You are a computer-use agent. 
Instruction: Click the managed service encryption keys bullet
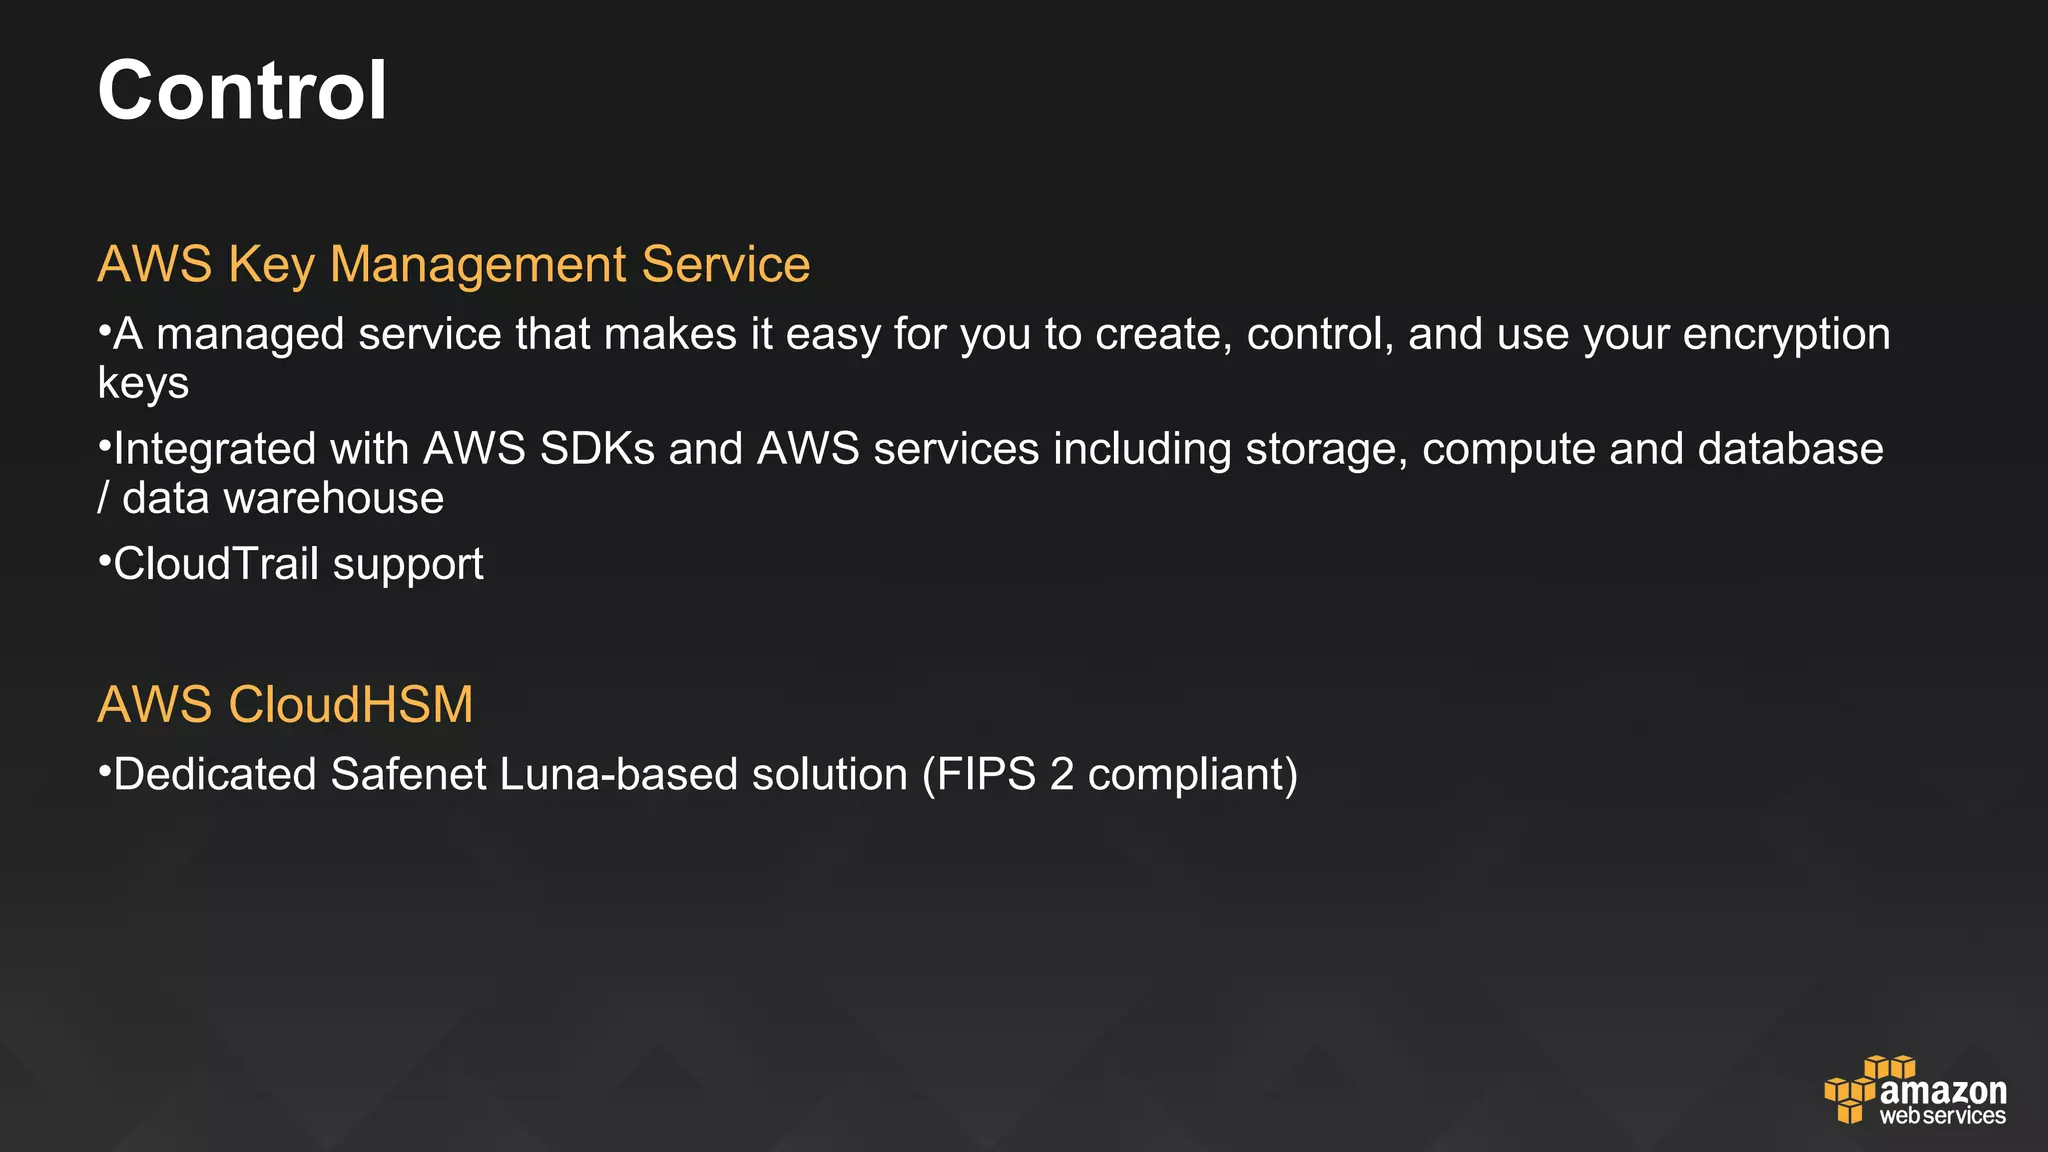(994, 358)
